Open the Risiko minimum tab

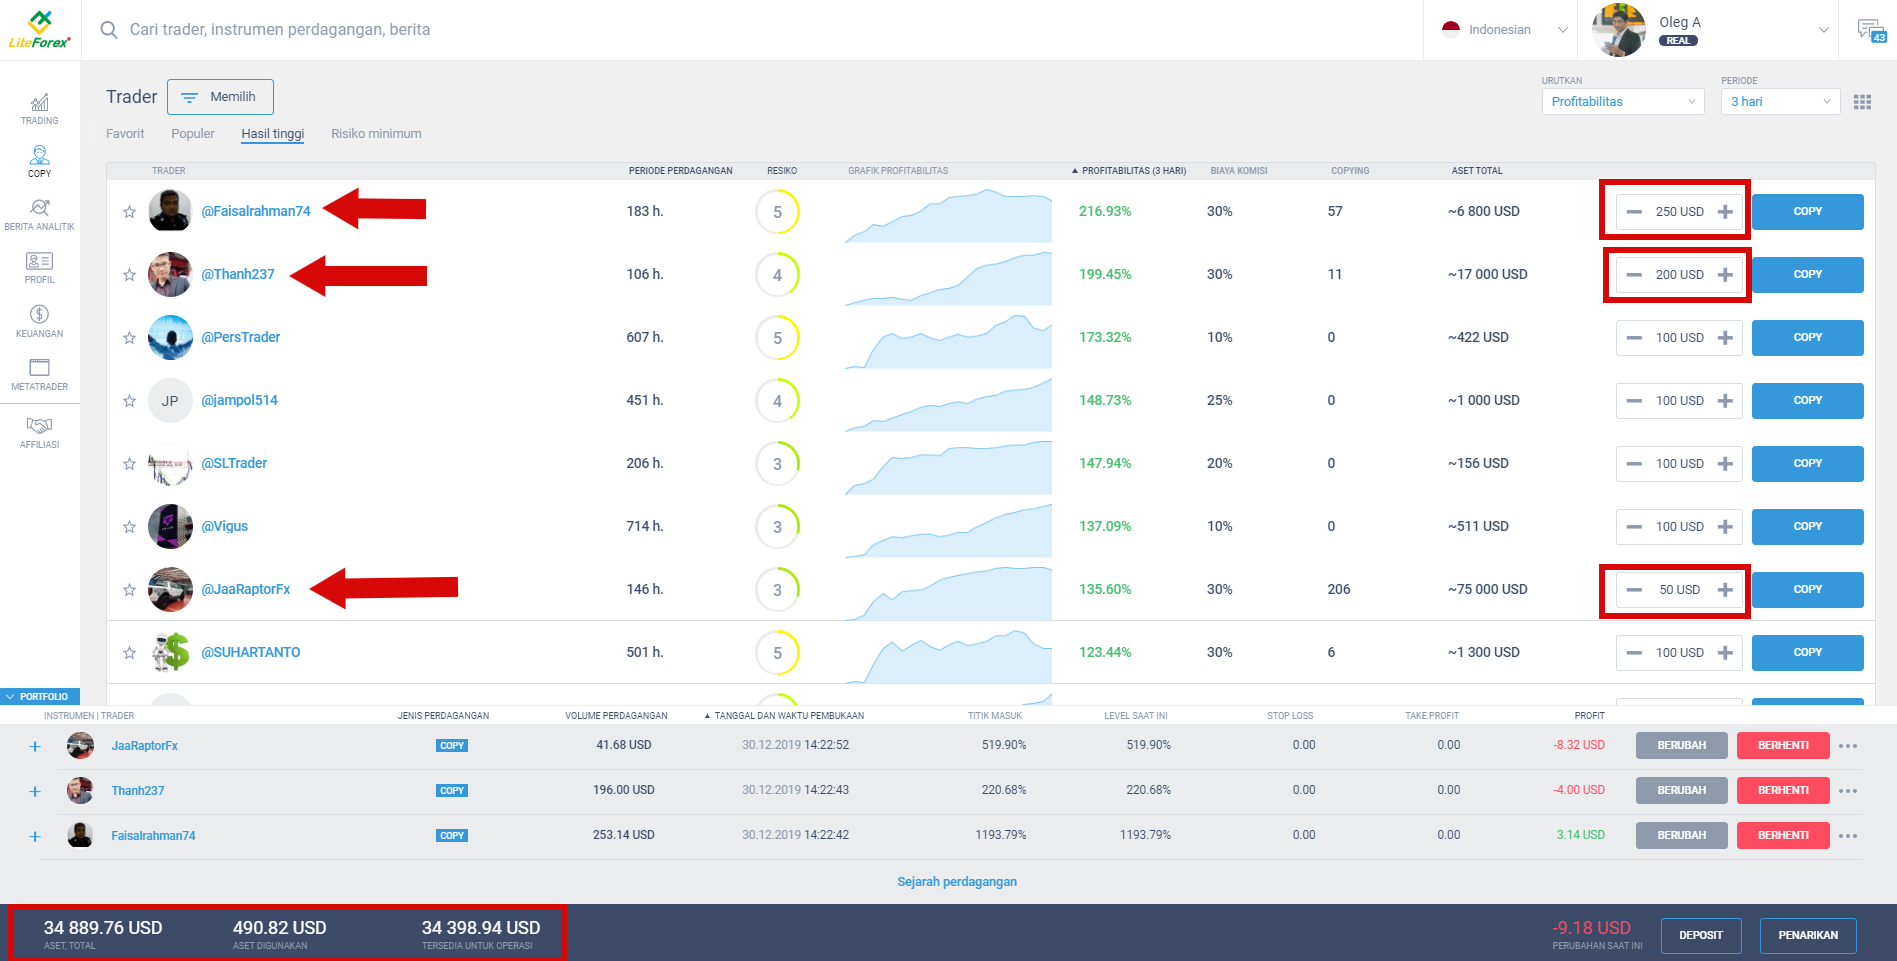(376, 133)
